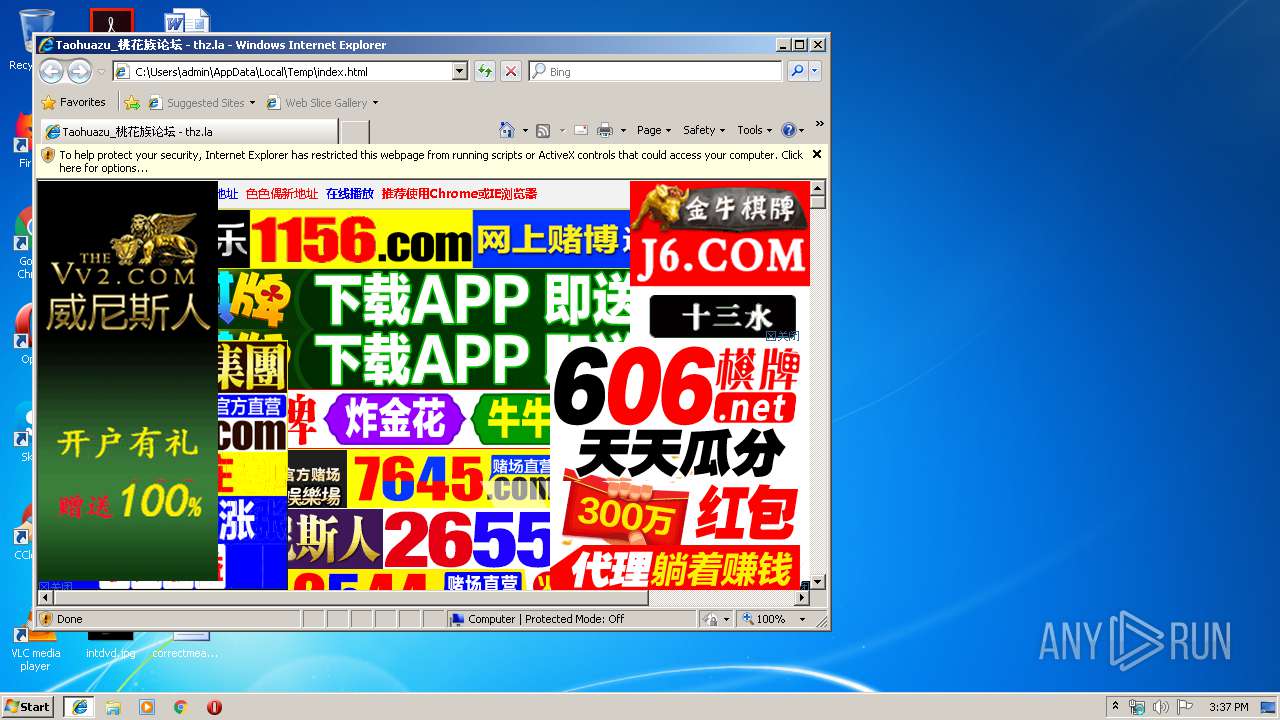Go forward with the Forward arrow button
Image resolution: width=1280 pixels, height=720 pixels.
(79, 71)
